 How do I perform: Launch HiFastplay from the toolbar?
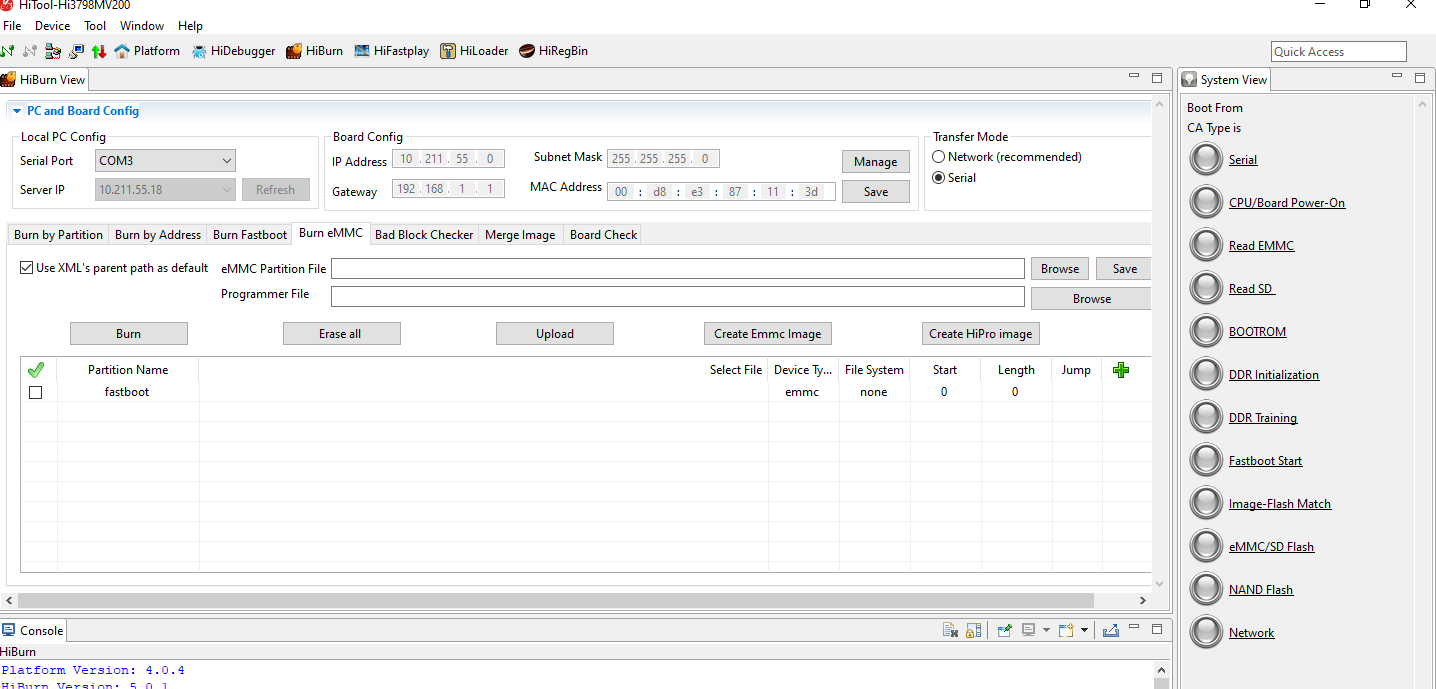pyautogui.click(x=391, y=51)
